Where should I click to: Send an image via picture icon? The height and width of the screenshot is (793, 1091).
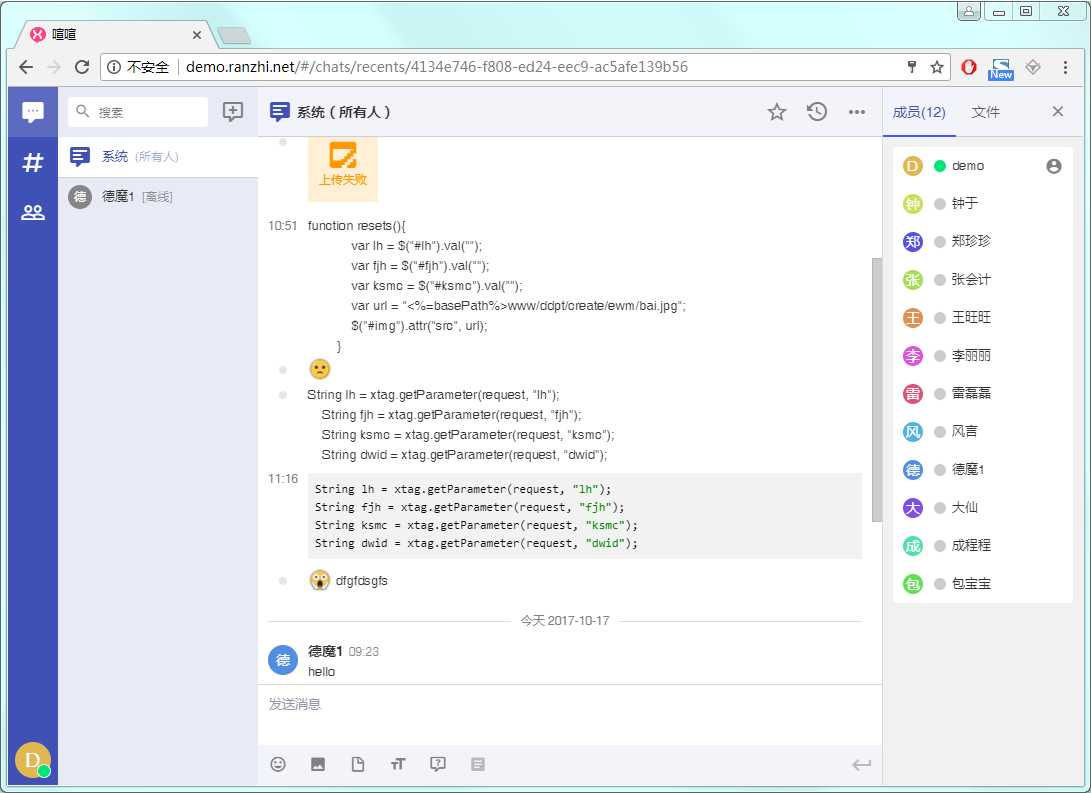[x=317, y=764]
